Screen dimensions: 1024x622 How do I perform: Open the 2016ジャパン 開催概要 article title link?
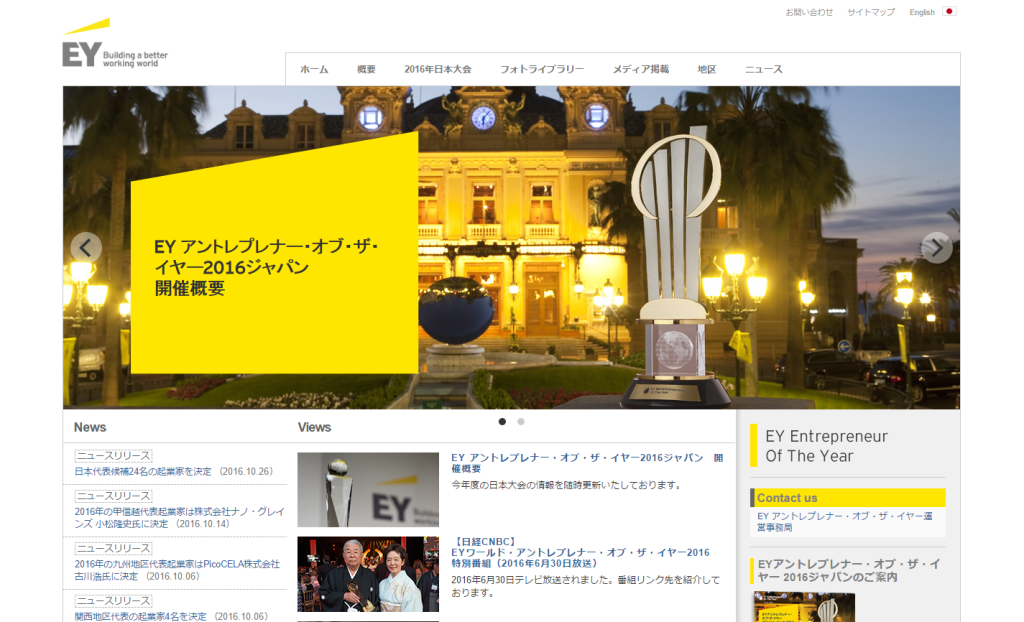click(587, 463)
